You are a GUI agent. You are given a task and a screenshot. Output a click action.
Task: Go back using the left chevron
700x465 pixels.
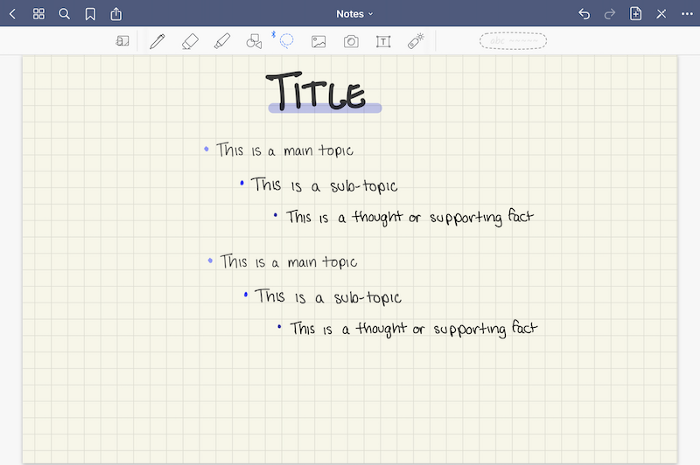pyautogui.click(x=12, y=14)
